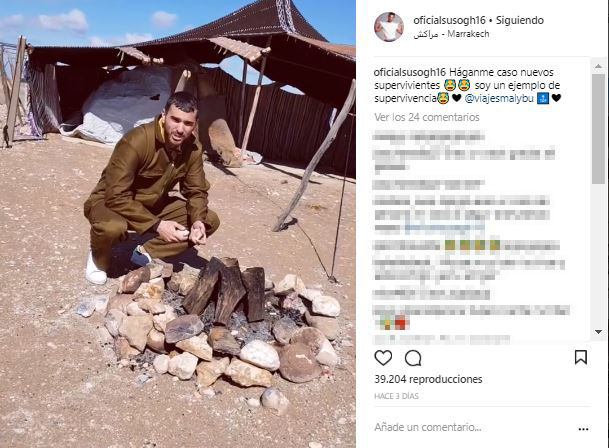Open comments with the speech bubble icon

point(413,358)
